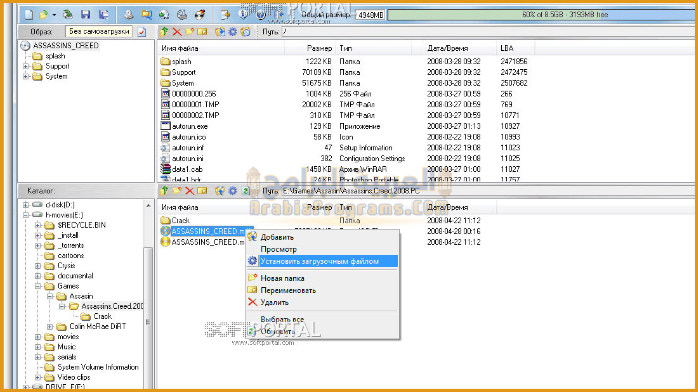Image resolution: width=698 pixels, height=392 pixels.
Task: Click gear set-boot icon in catalog toolbar
Action: (232, 190)
